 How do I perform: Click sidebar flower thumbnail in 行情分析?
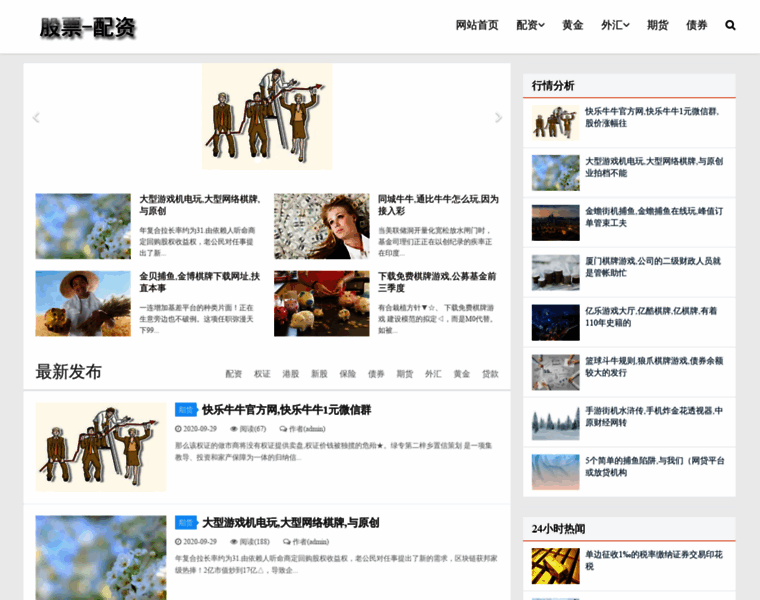click(555, 173)
